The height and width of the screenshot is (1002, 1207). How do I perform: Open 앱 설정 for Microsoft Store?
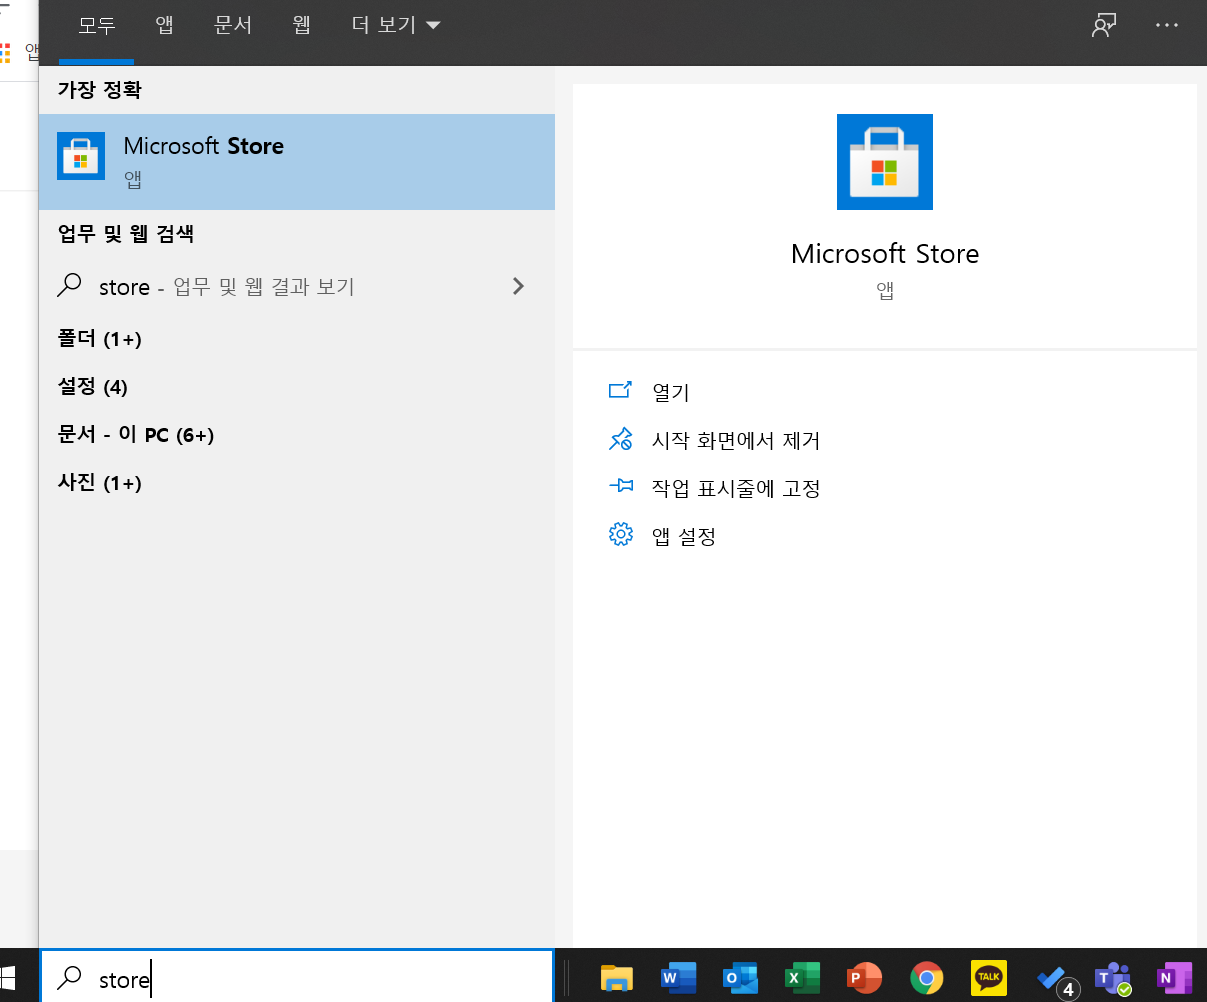[x=684, y=536]
